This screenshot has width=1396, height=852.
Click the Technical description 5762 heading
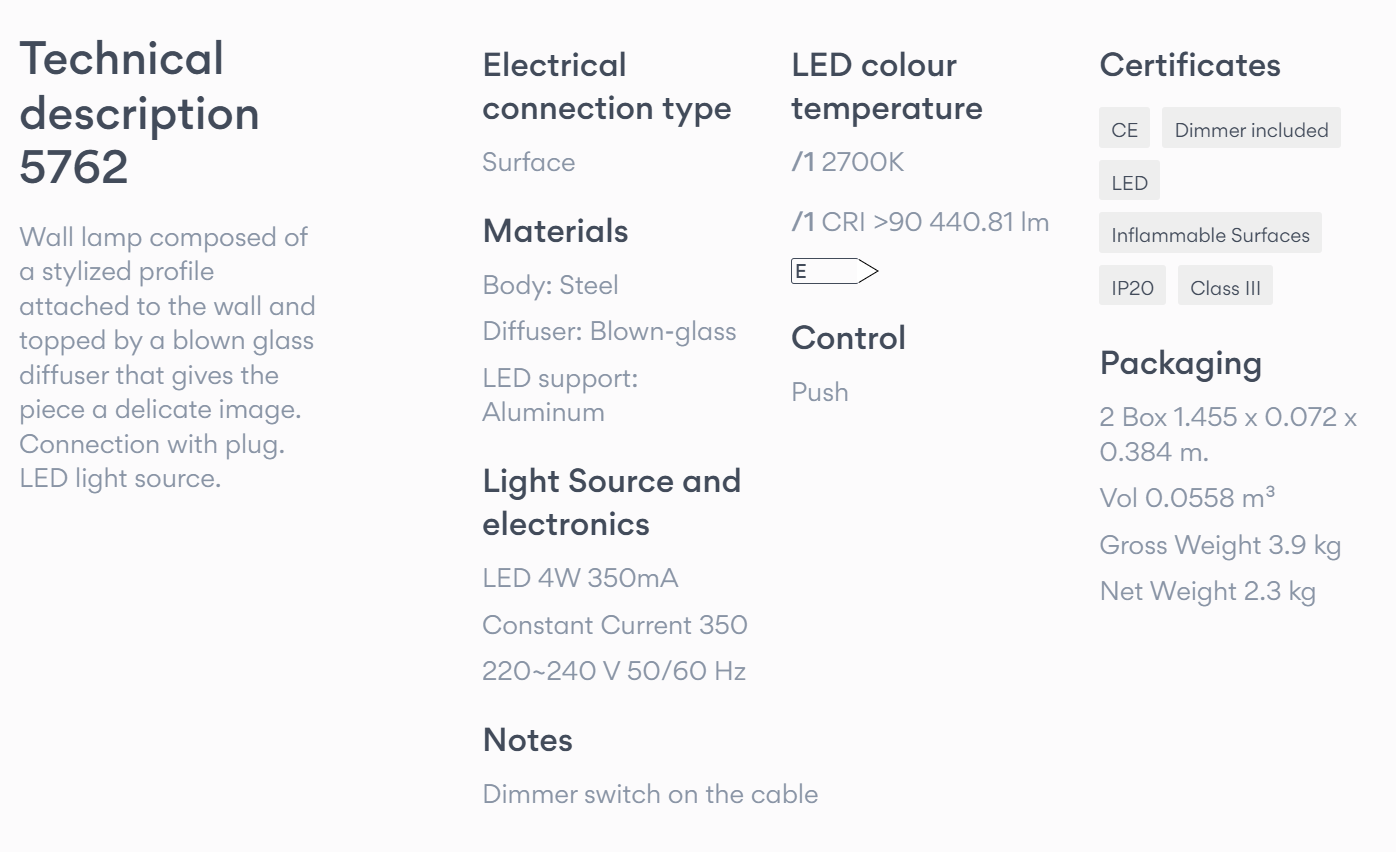(x=140, y=113)
